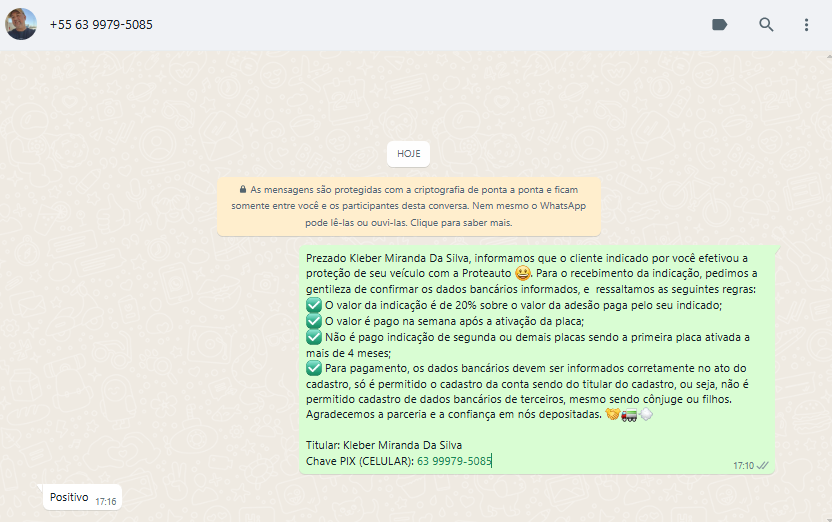832x522 pixels.
Task: Open the contact's profile picture
Action: point(21,24)
